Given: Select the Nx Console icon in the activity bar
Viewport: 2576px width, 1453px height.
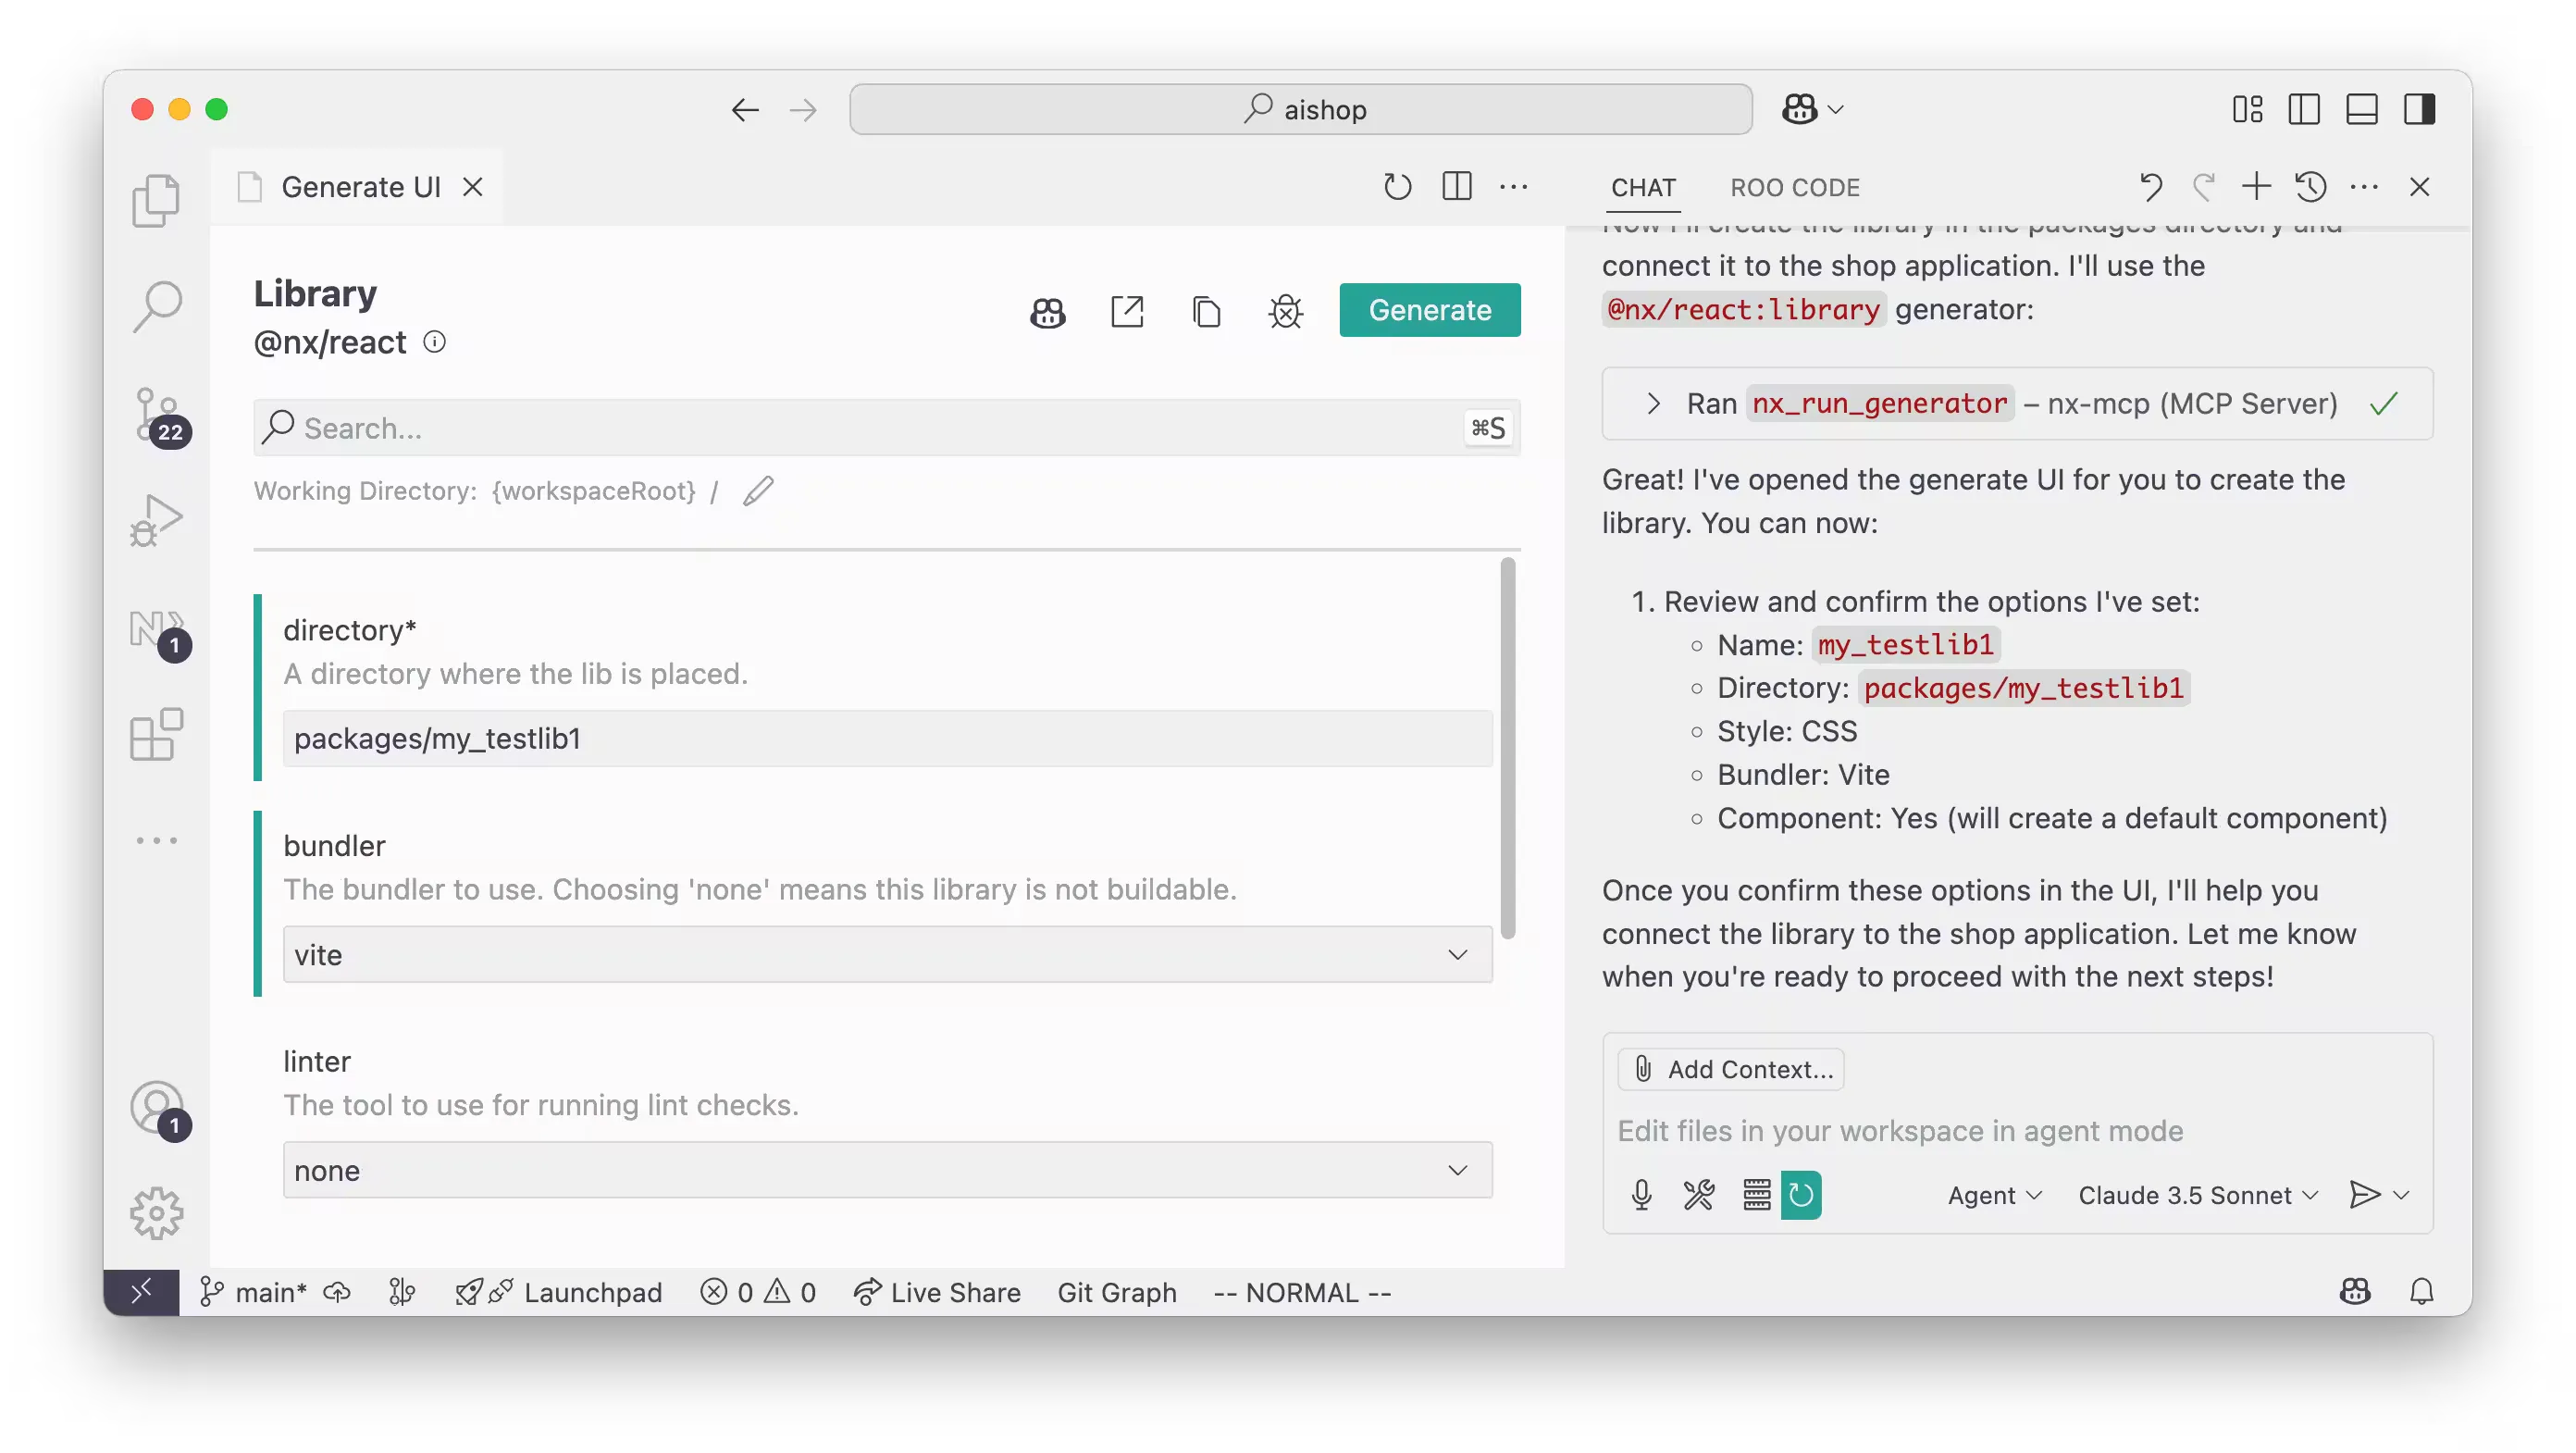Looking at the screenshot, I should (157, 630).
